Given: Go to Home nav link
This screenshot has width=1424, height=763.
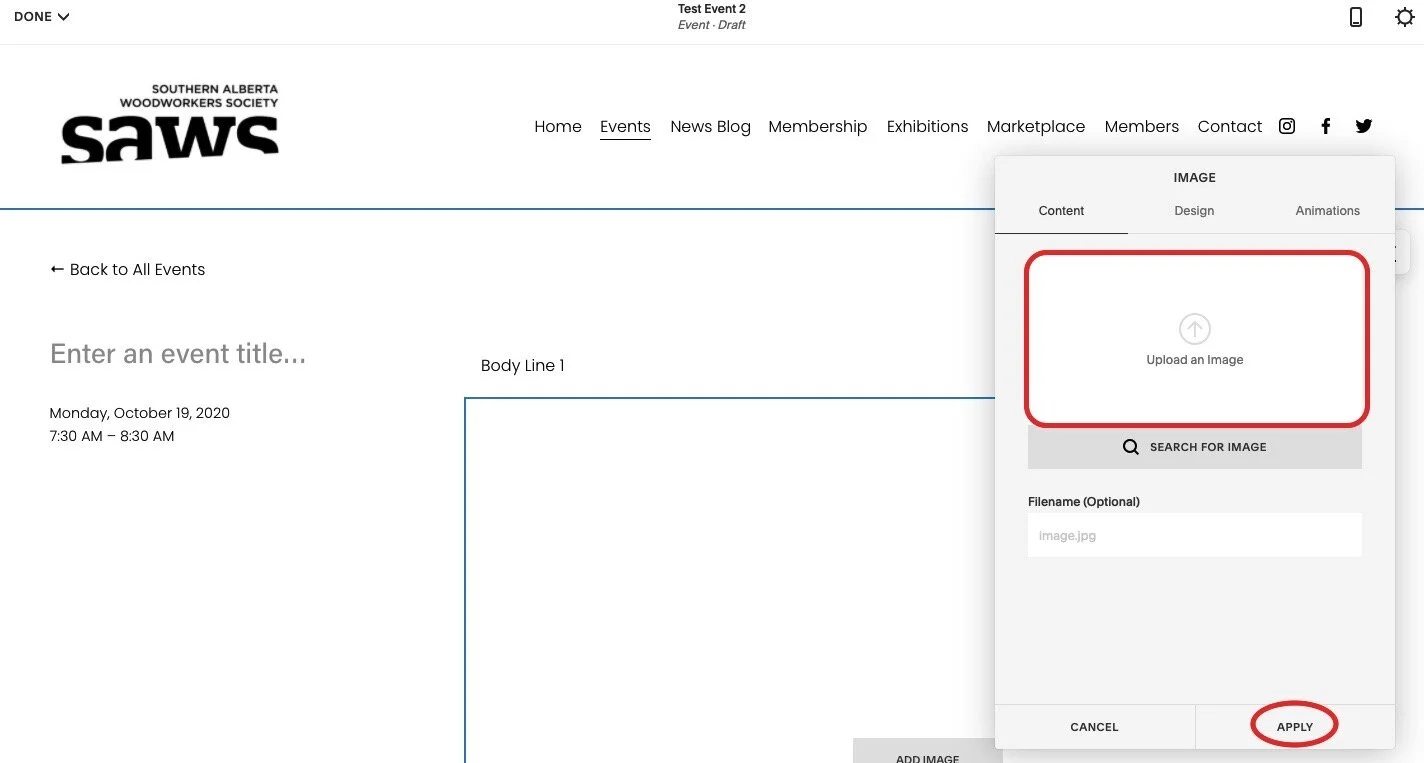Looking at the screenshot, I should (558, 127).
